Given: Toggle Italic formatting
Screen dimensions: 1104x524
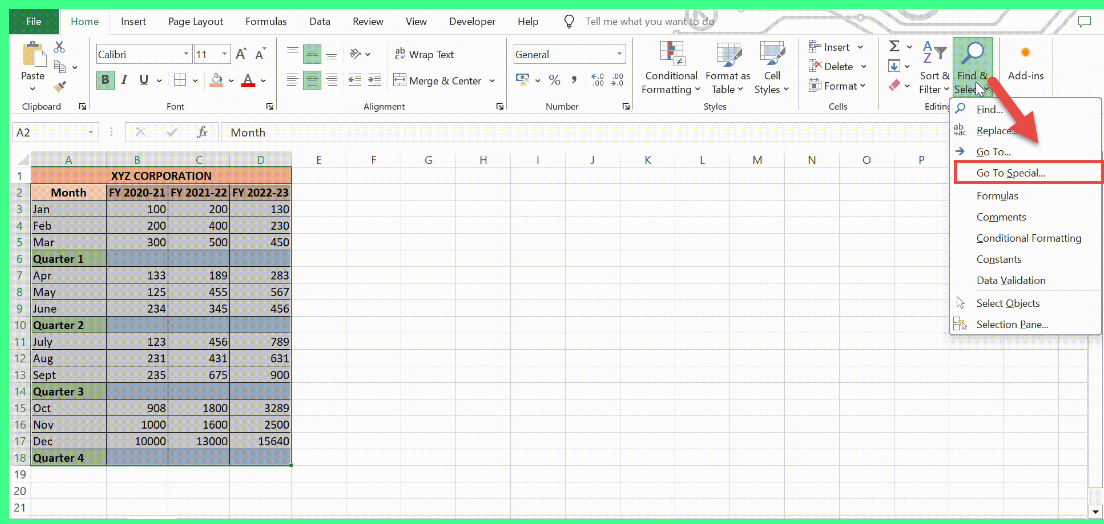Looking at the screenshot, I should click(125, 80).
